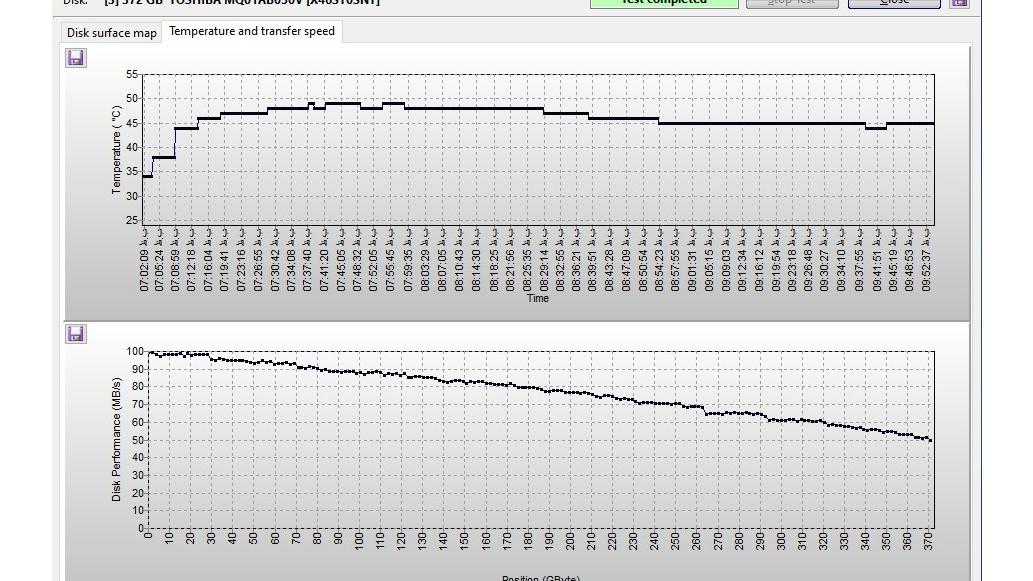This screenshot has height=581, width=1033.
Task: Click the green Test completed status bar
Action: point(663,3)
